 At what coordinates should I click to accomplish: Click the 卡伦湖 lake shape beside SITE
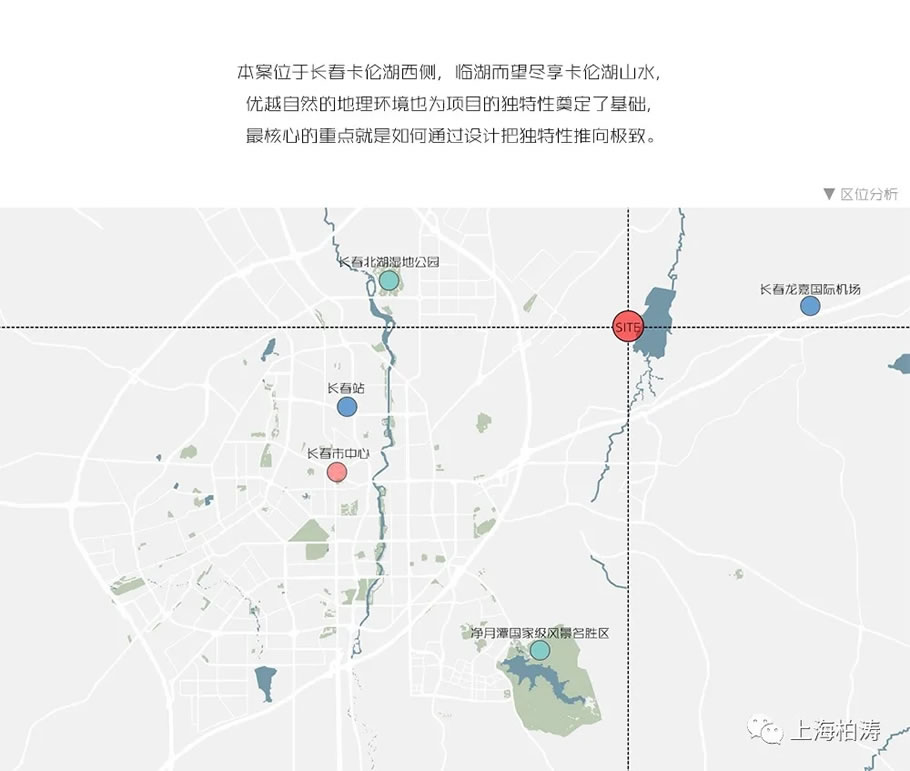[x=656, y=325]
